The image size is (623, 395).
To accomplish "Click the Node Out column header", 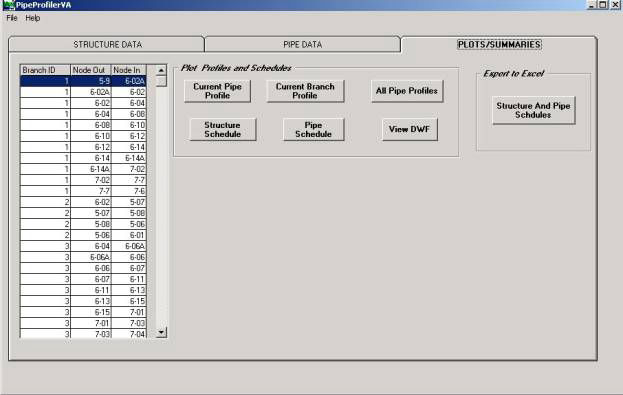I will [x=91, y=70].
